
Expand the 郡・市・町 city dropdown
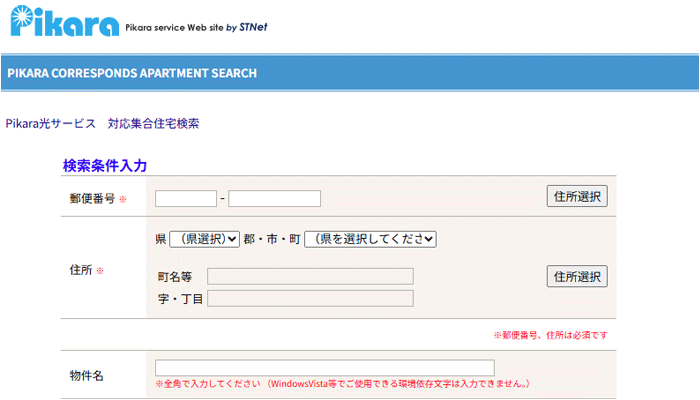(x=370, y=239)
